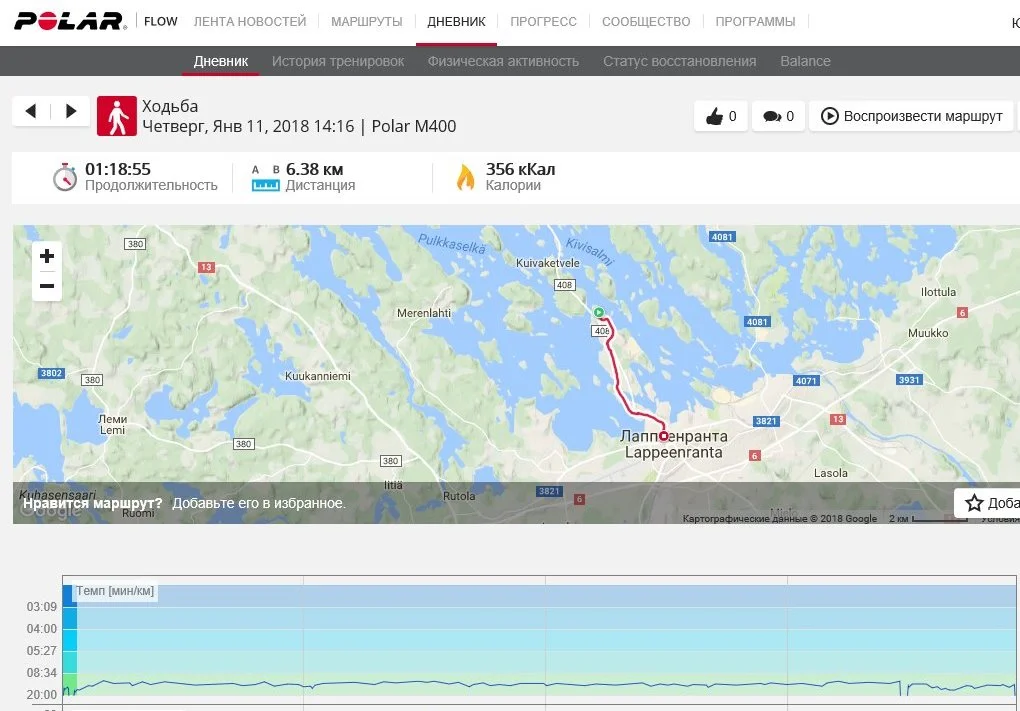Click the green route start marker
This screenshot has height=711, width=1020.
pos(598,312)
